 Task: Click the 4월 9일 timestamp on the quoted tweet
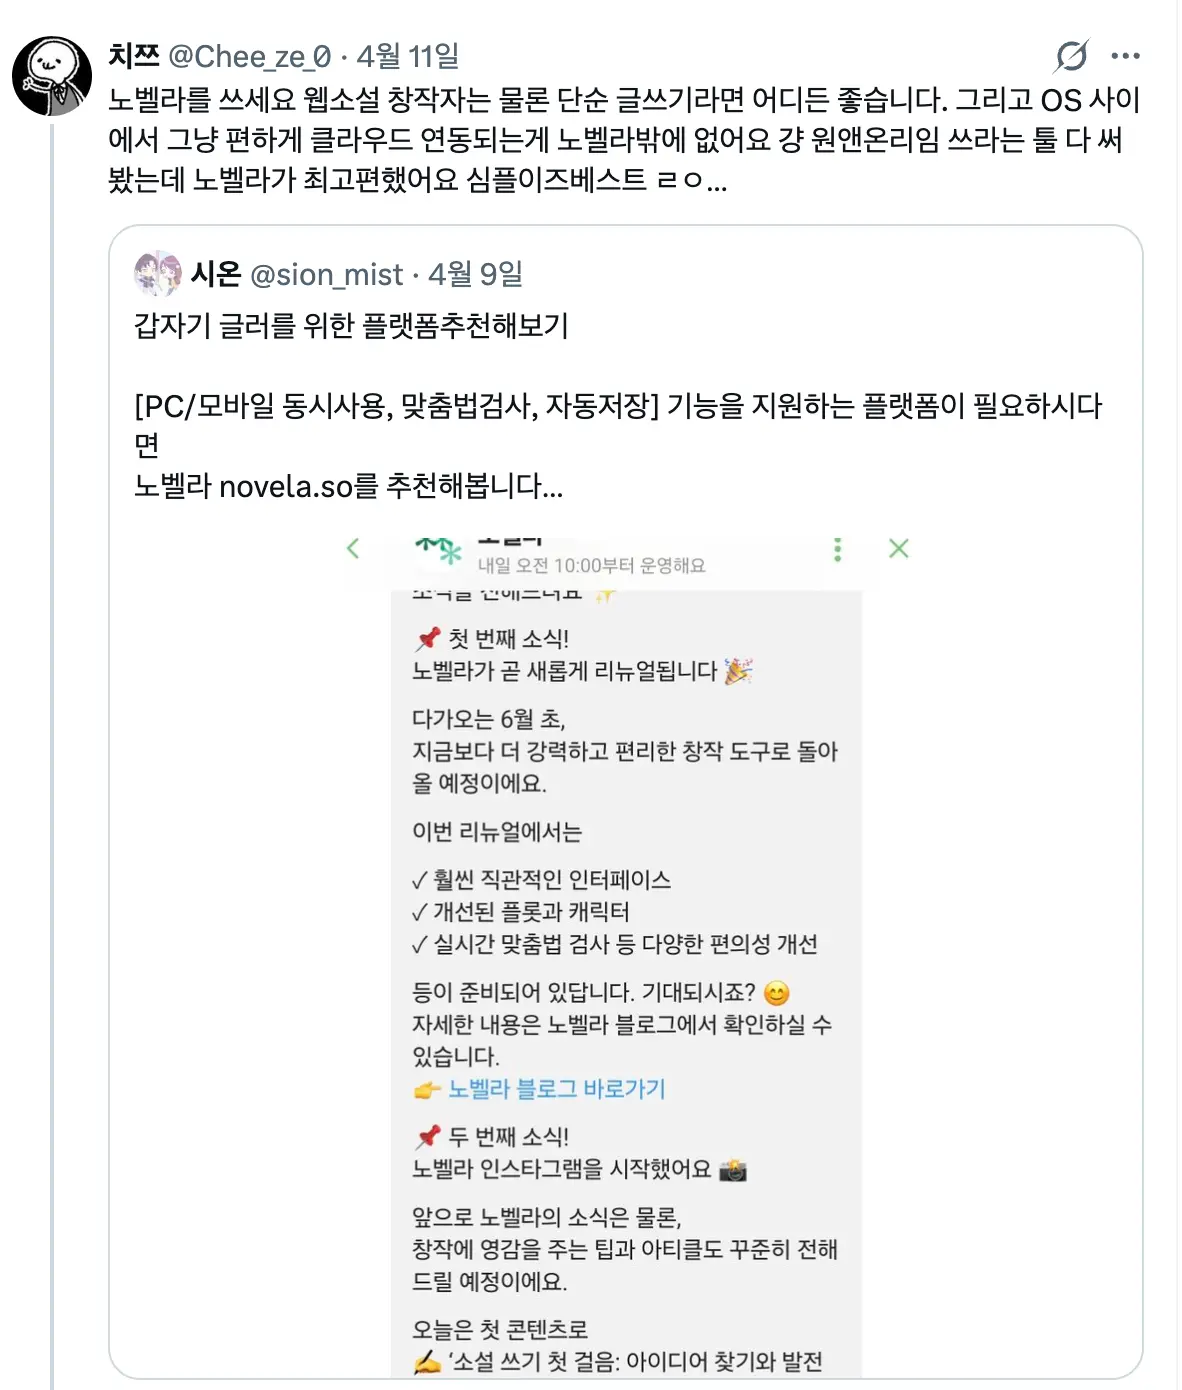476,274
